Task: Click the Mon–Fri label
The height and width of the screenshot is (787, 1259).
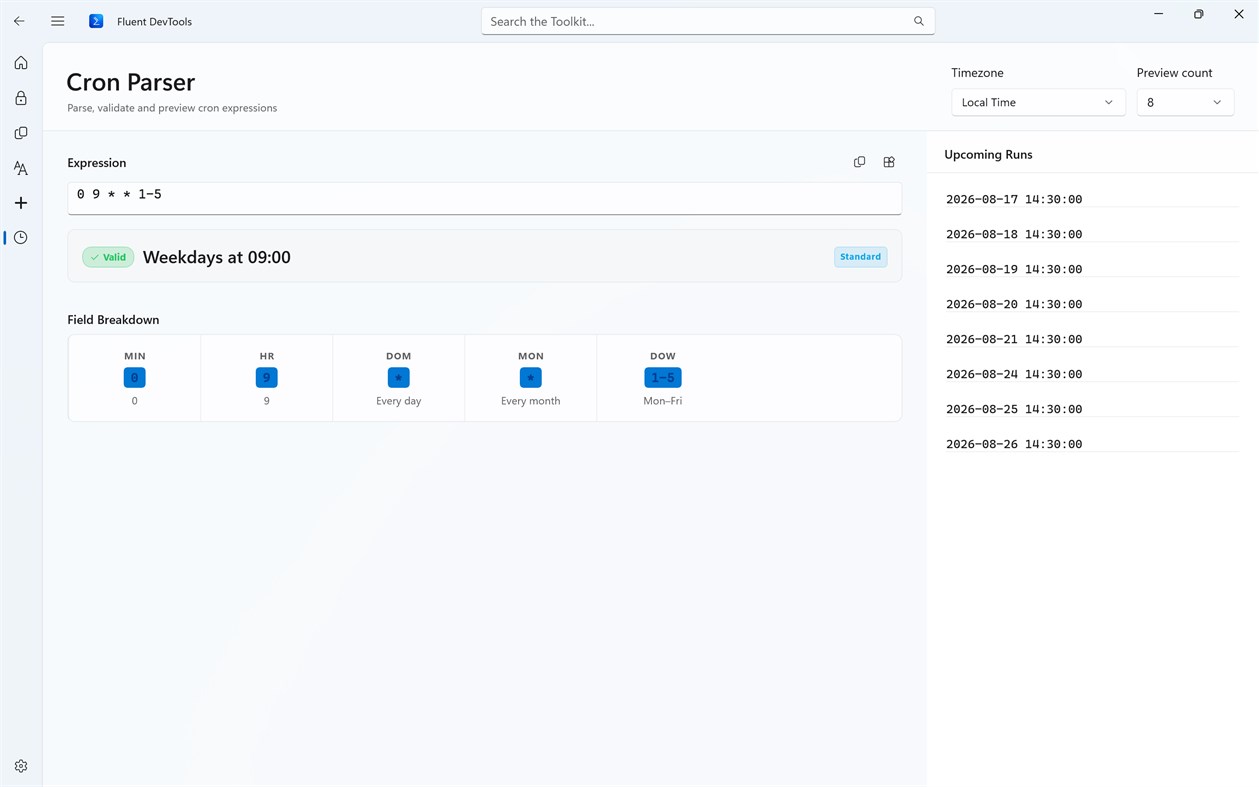Action: tap(663, 401)
